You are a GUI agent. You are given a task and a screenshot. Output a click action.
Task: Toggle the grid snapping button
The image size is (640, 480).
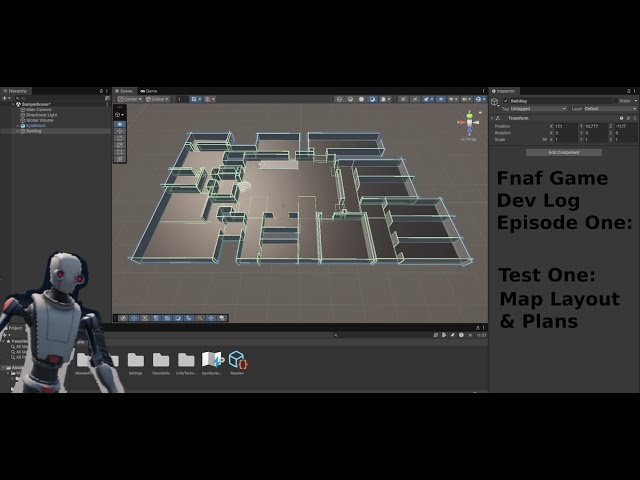click(196, 99)
